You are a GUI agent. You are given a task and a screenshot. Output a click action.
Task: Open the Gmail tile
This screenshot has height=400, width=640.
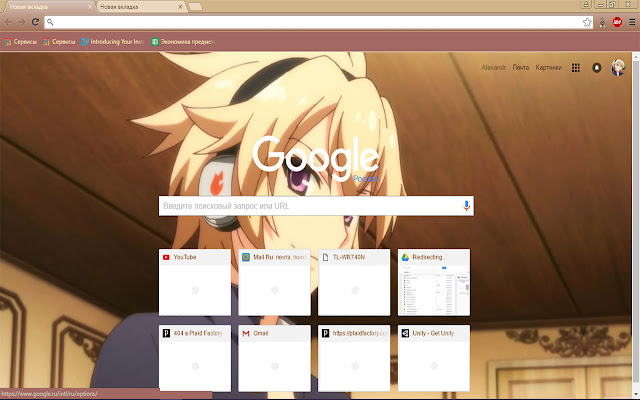274,358
